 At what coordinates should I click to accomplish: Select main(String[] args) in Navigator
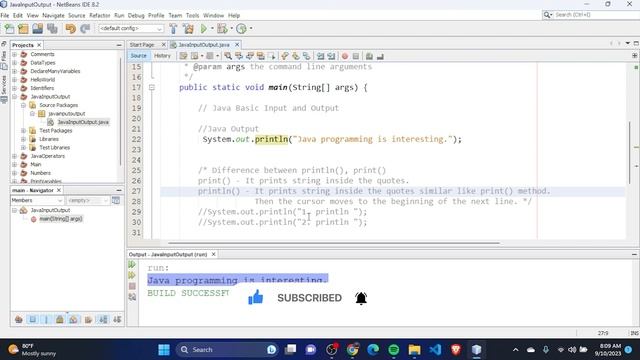[61, 219]
